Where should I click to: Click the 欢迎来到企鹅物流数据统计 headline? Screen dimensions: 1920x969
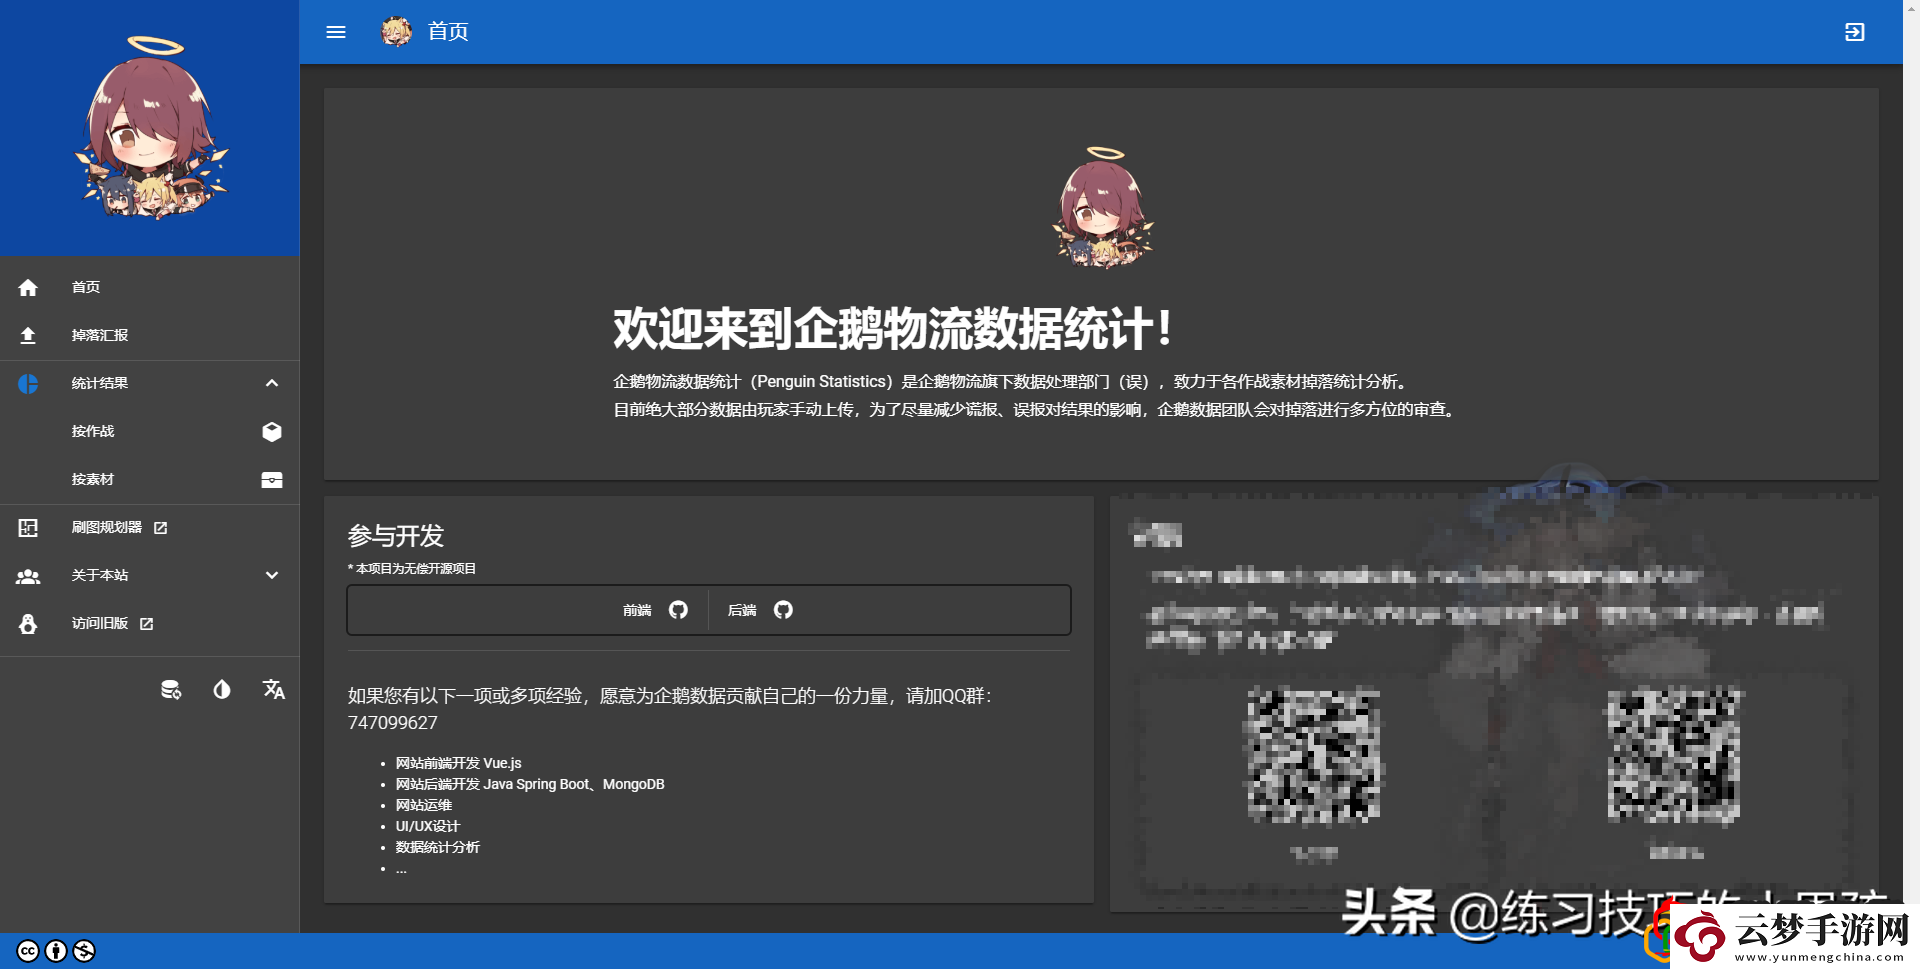[x=892, y=329]
